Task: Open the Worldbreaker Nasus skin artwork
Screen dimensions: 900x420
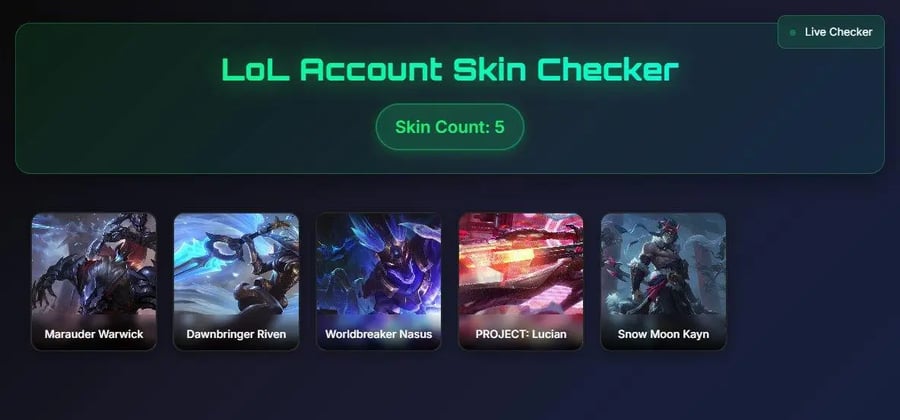Action: tap(378, 264)
